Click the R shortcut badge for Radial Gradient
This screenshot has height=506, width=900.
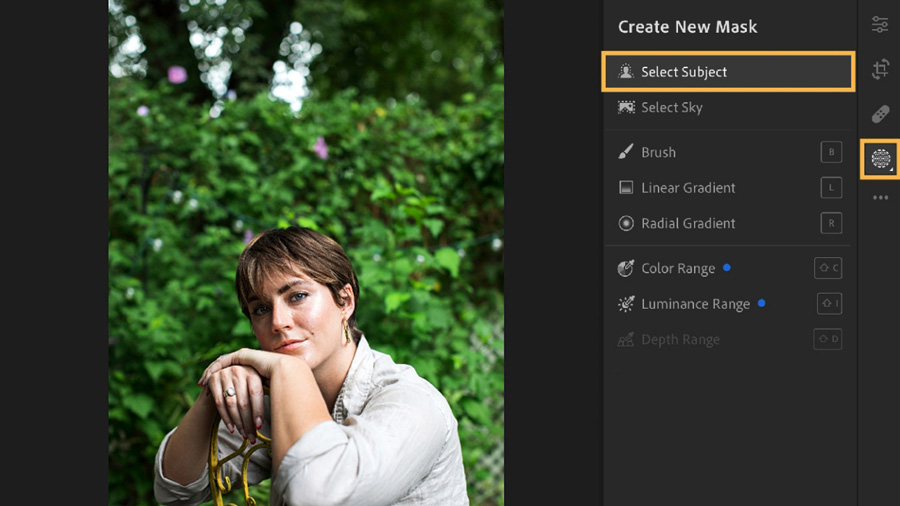[831, 223]
